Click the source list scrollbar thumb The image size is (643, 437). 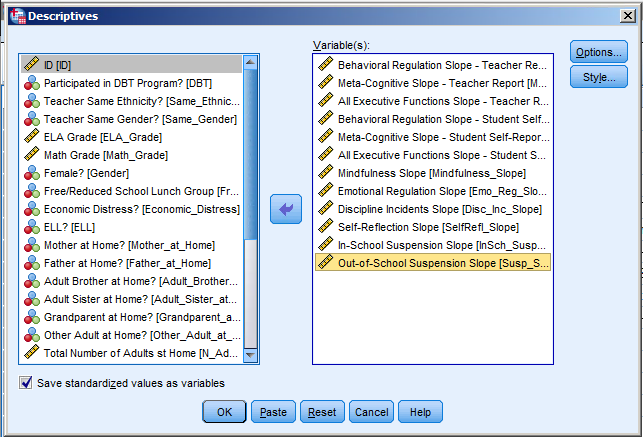tap(250, 155)
